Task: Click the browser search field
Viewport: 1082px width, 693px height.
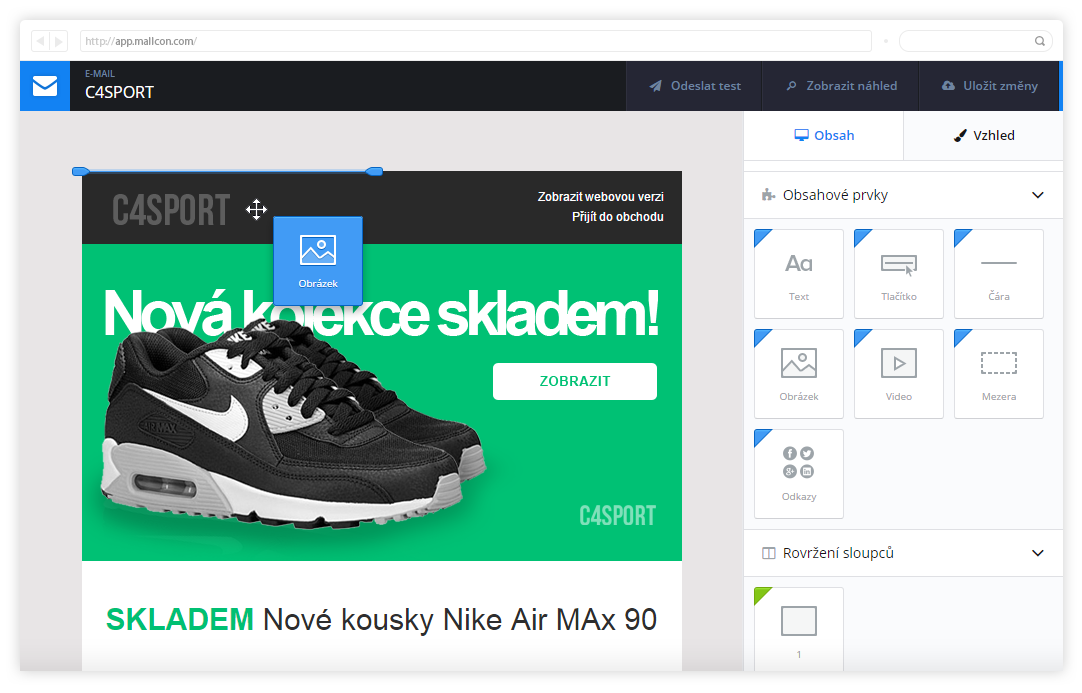Action: coord(976,41)
